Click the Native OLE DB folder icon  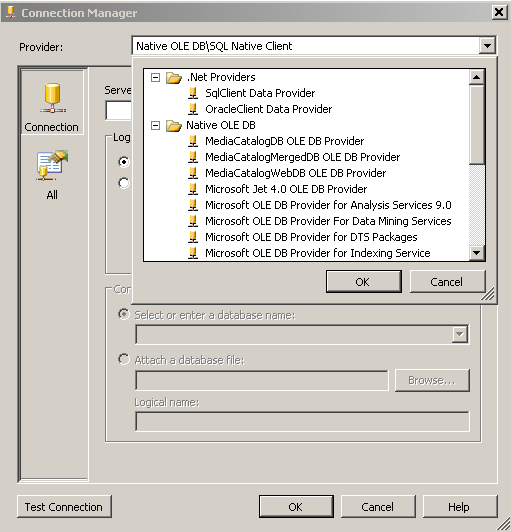(174, 126)
